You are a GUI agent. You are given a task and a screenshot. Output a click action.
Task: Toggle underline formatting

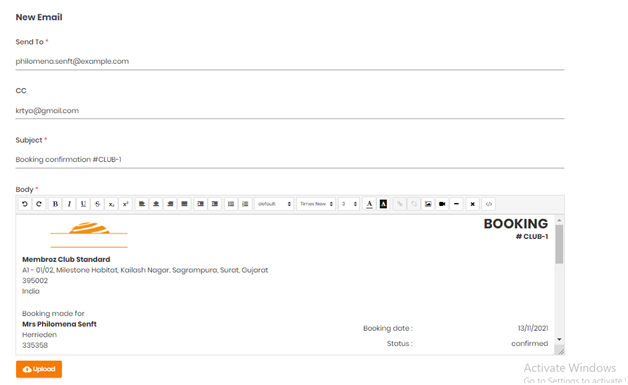(x=83, y=204)
